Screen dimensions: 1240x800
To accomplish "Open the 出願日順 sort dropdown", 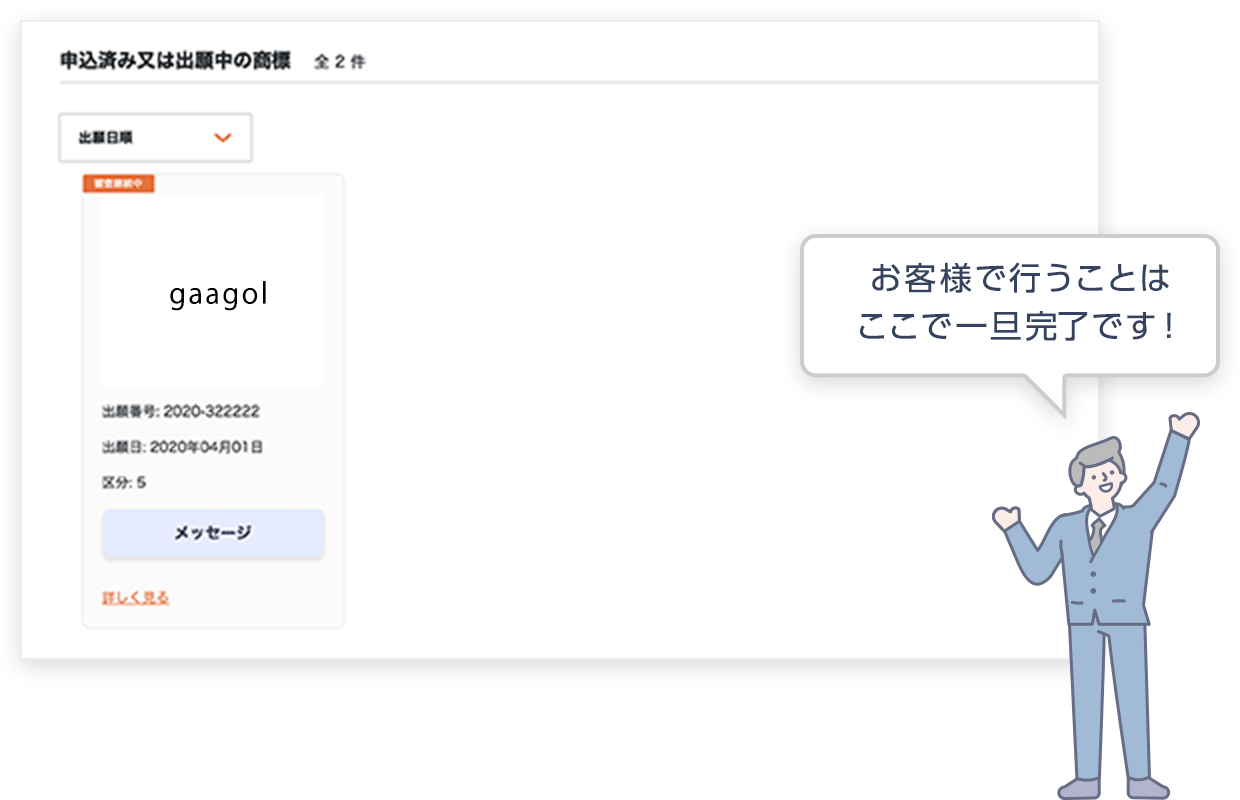I will point(155,138).
